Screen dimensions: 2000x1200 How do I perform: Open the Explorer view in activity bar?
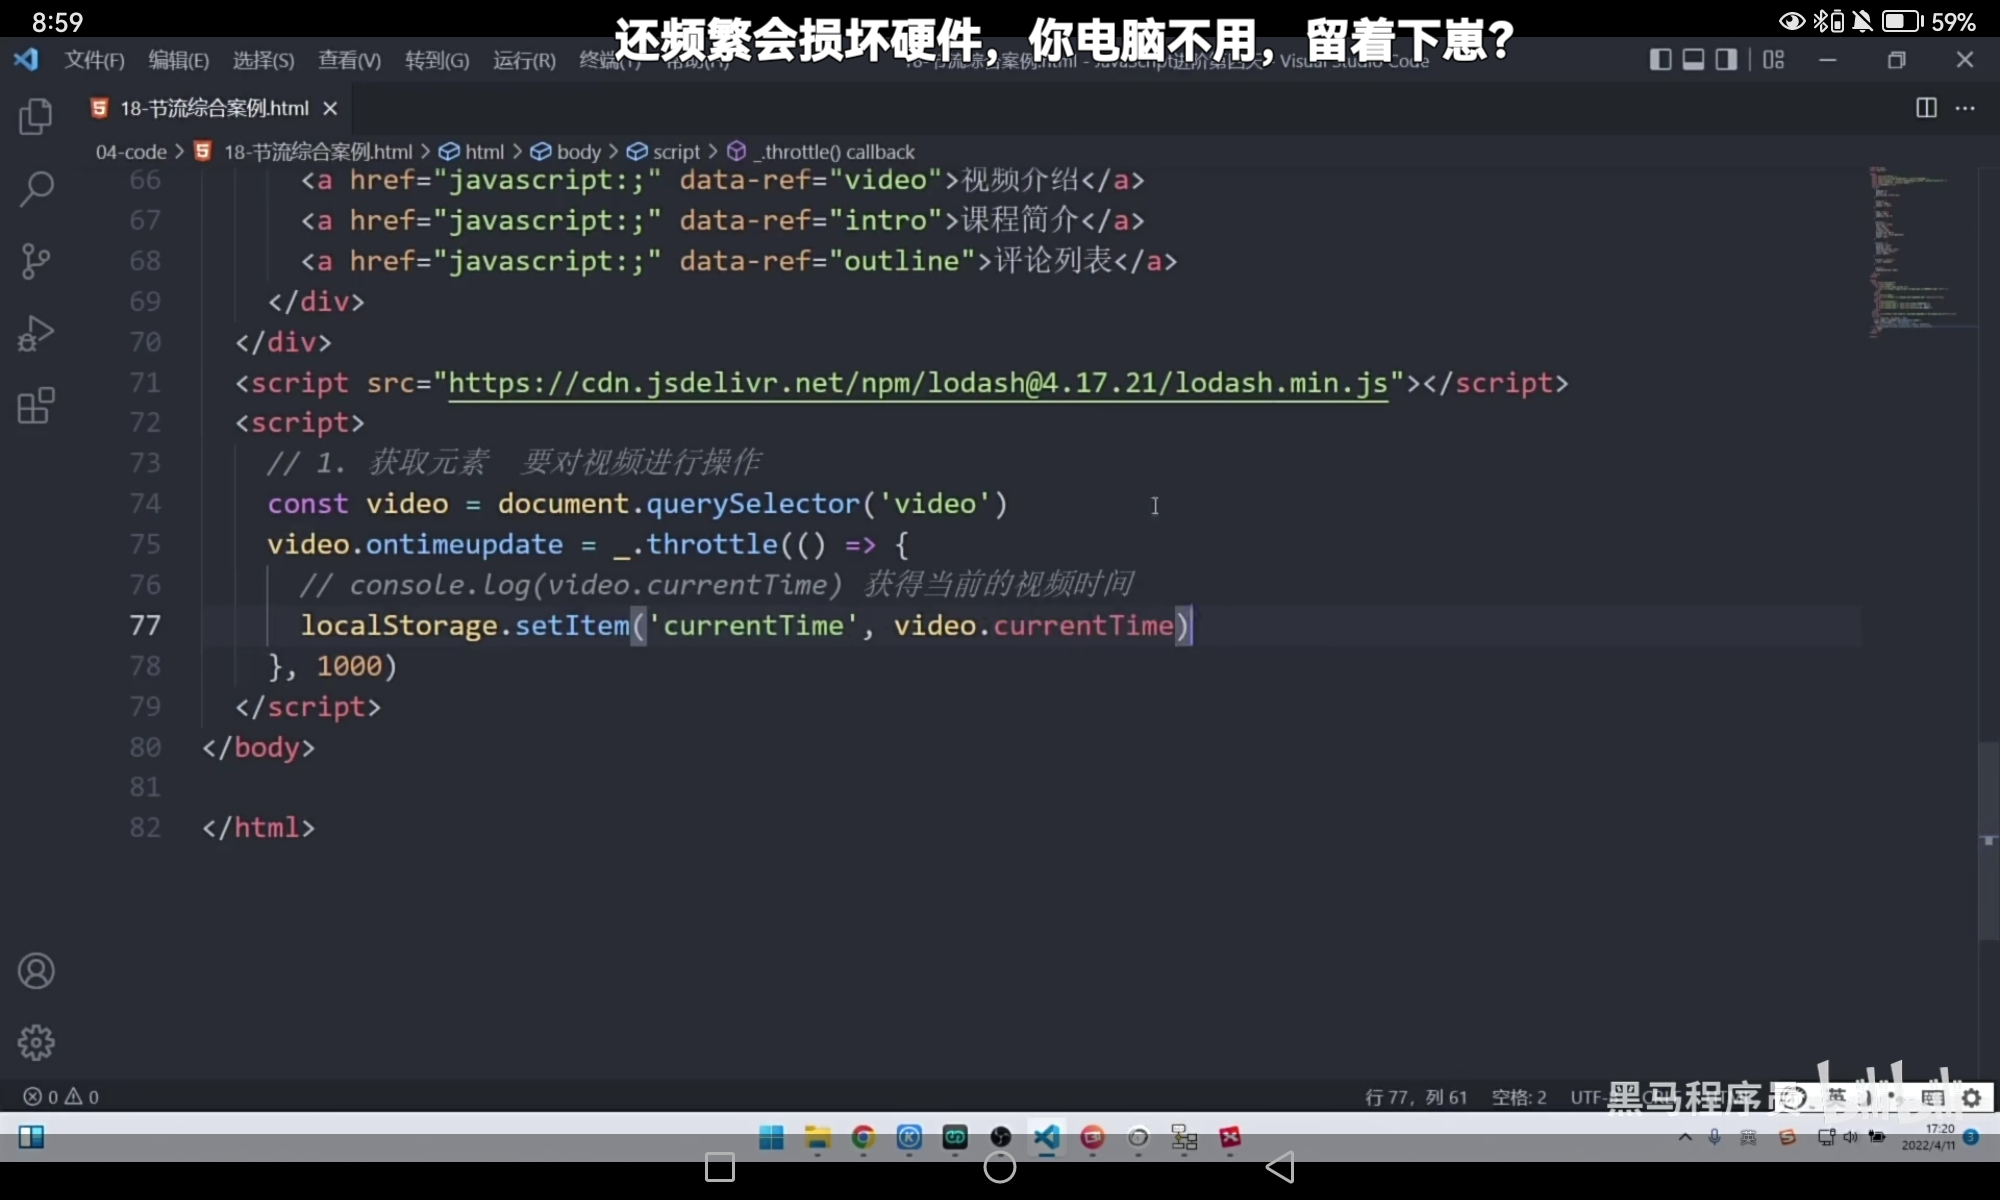click(36, 117)
